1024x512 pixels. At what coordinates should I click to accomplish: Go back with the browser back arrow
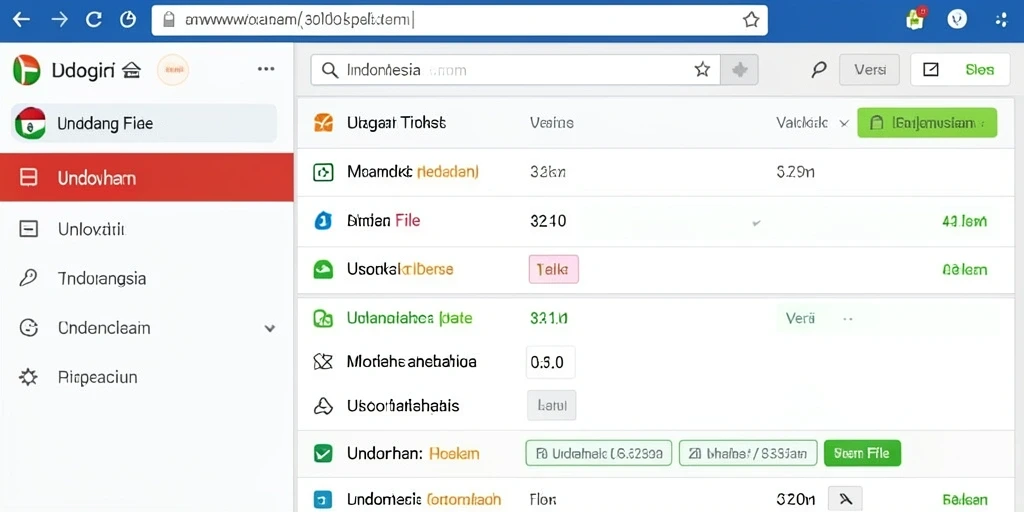click(21, 20)
